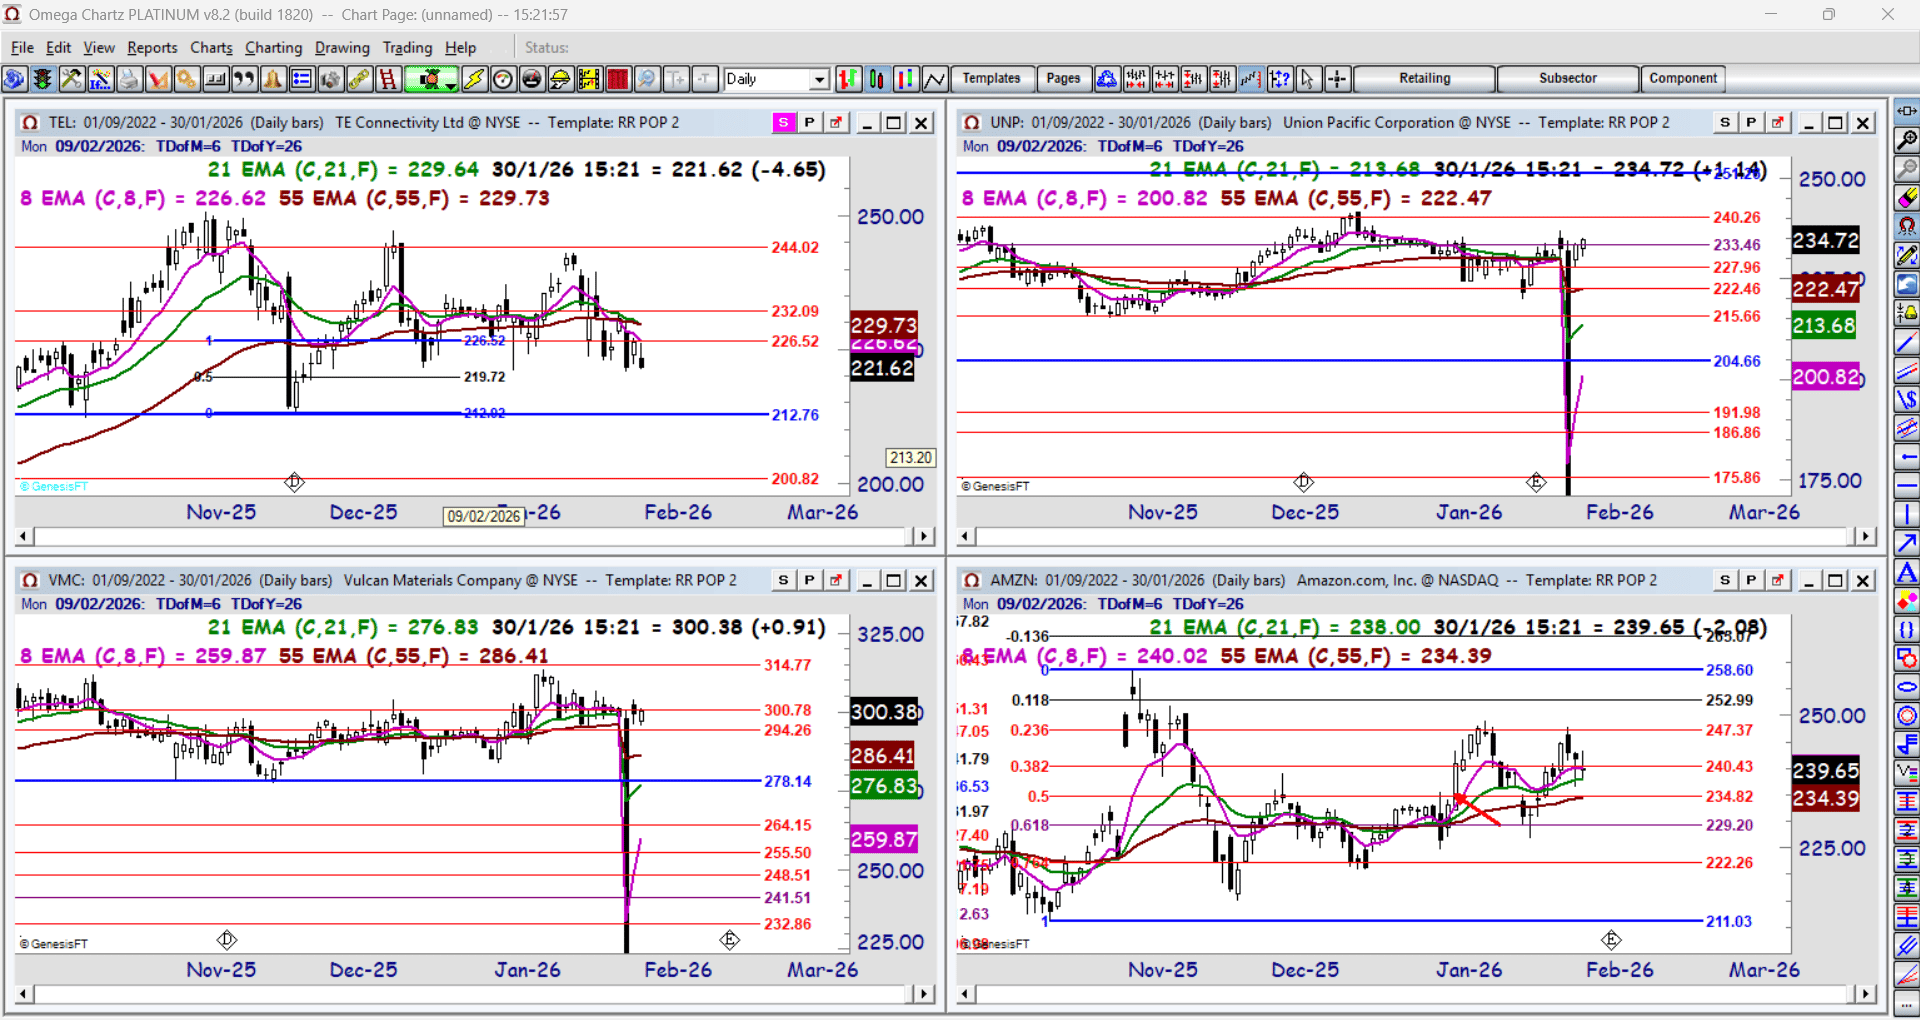
Task: Toggle the line chart style button
Action: click(x=935, y=79)
